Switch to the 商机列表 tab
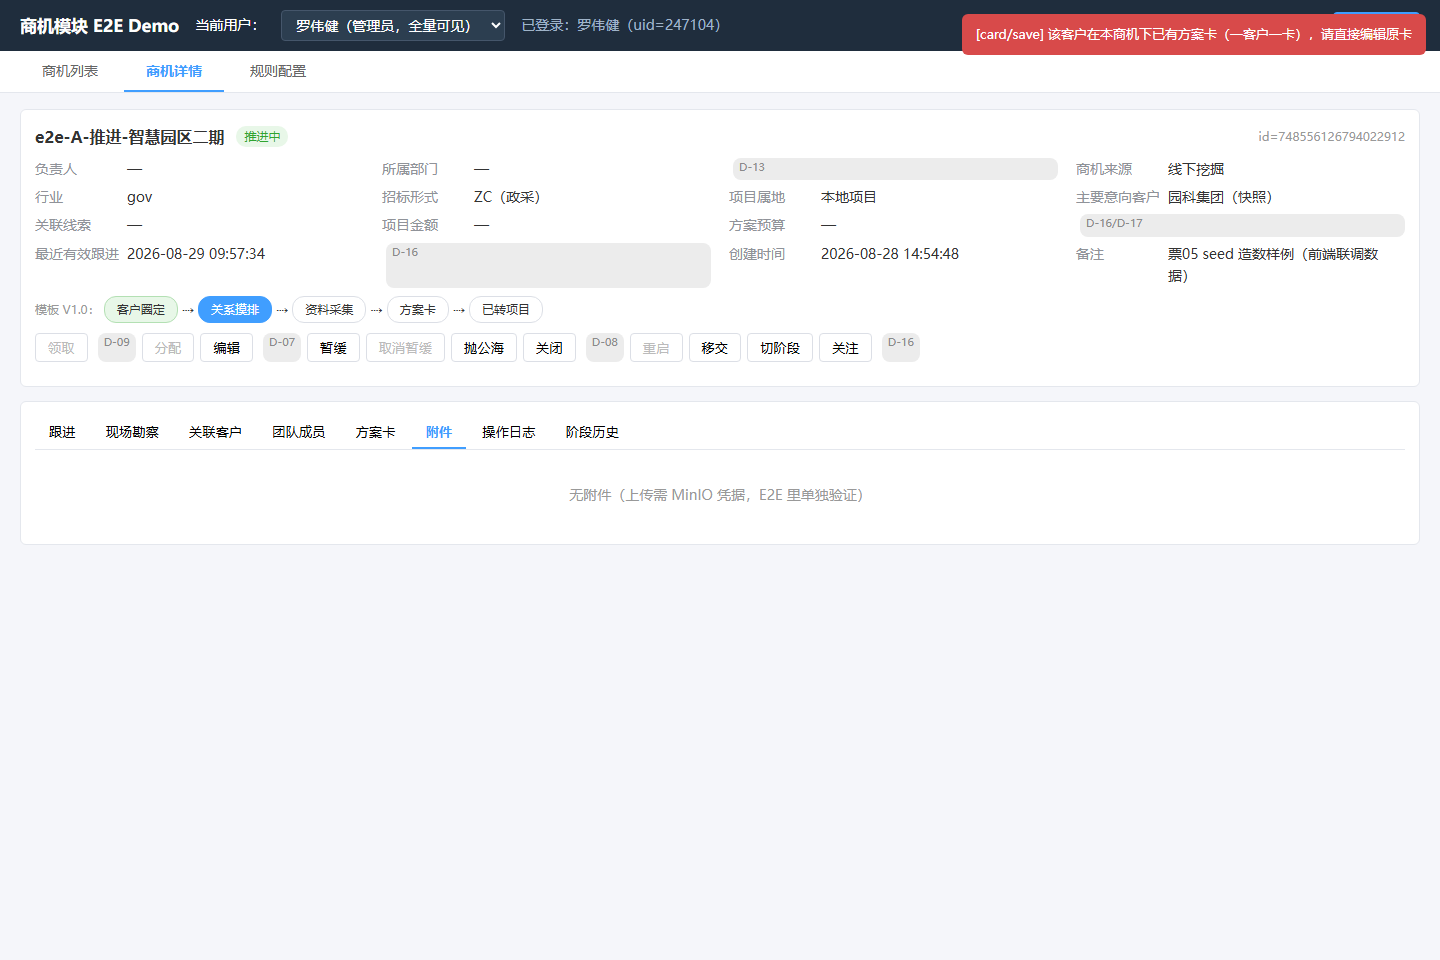This screenshot has height=960, width=1440. 70,71
